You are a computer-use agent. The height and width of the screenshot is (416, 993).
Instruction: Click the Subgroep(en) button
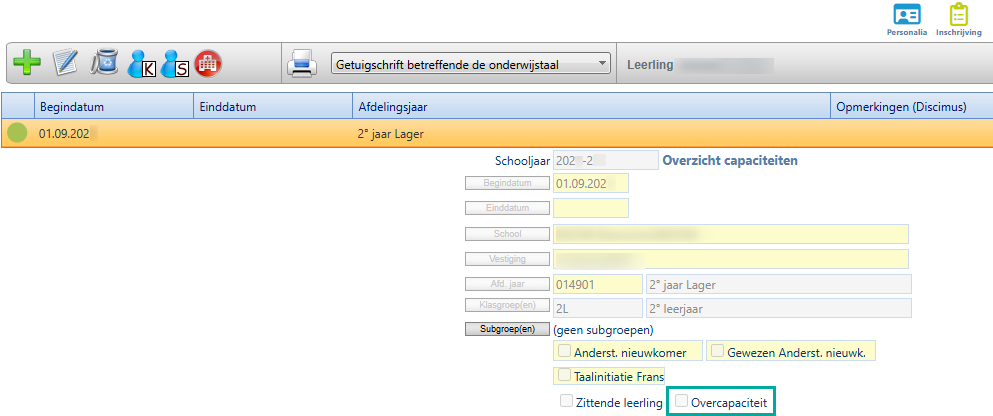[507, 329]
